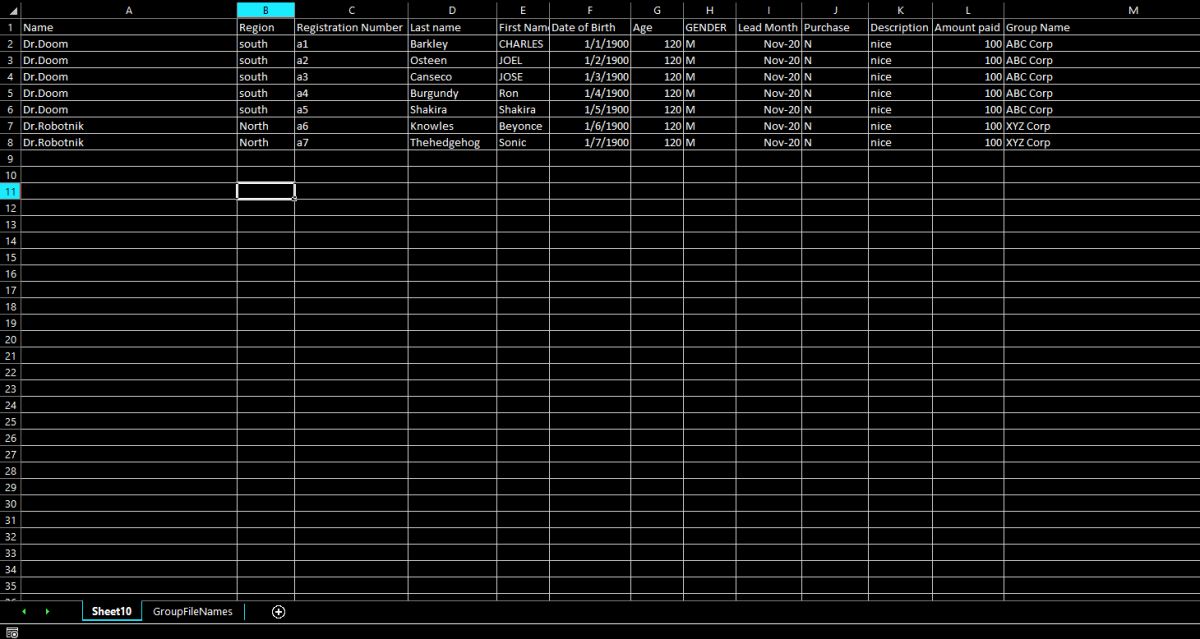Select registration number cell a1

351,44
